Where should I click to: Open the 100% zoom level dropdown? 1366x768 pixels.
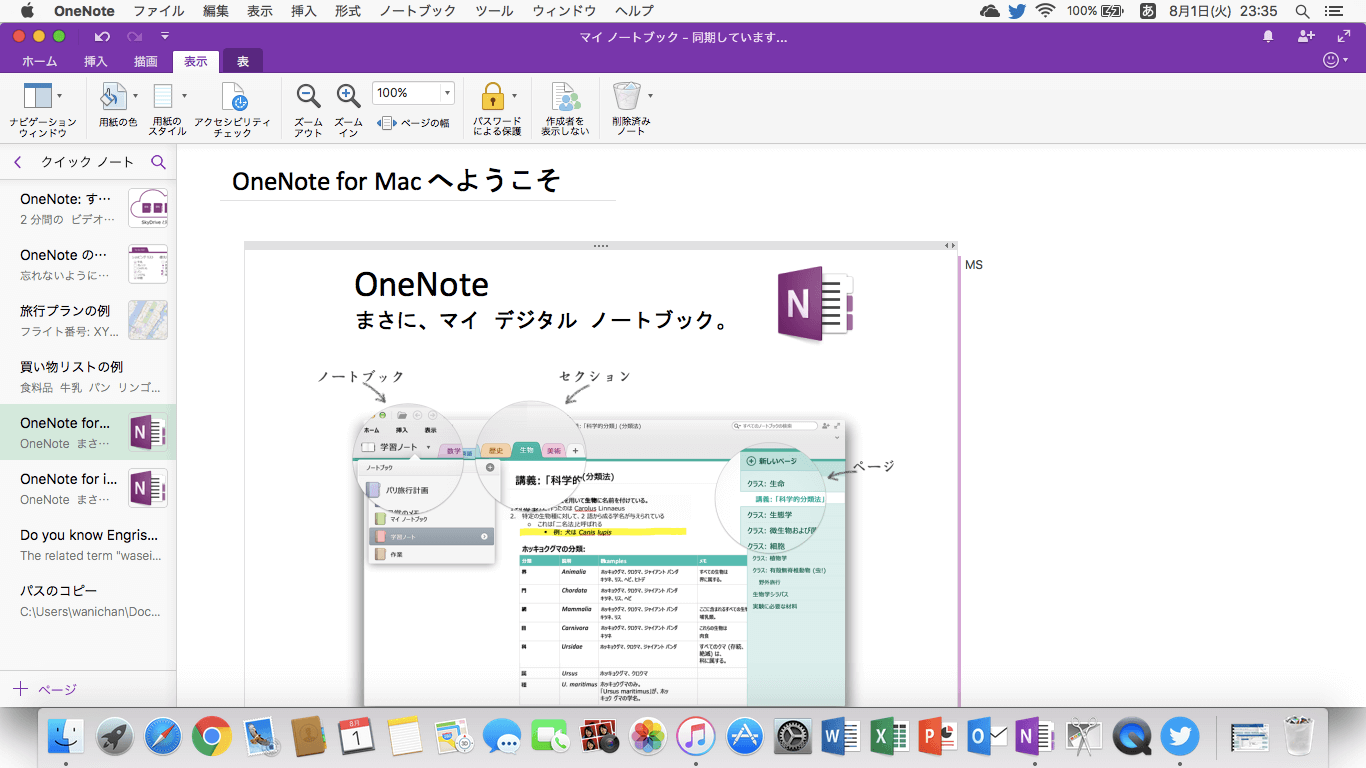pyautogui.click(x=447, y=93)
